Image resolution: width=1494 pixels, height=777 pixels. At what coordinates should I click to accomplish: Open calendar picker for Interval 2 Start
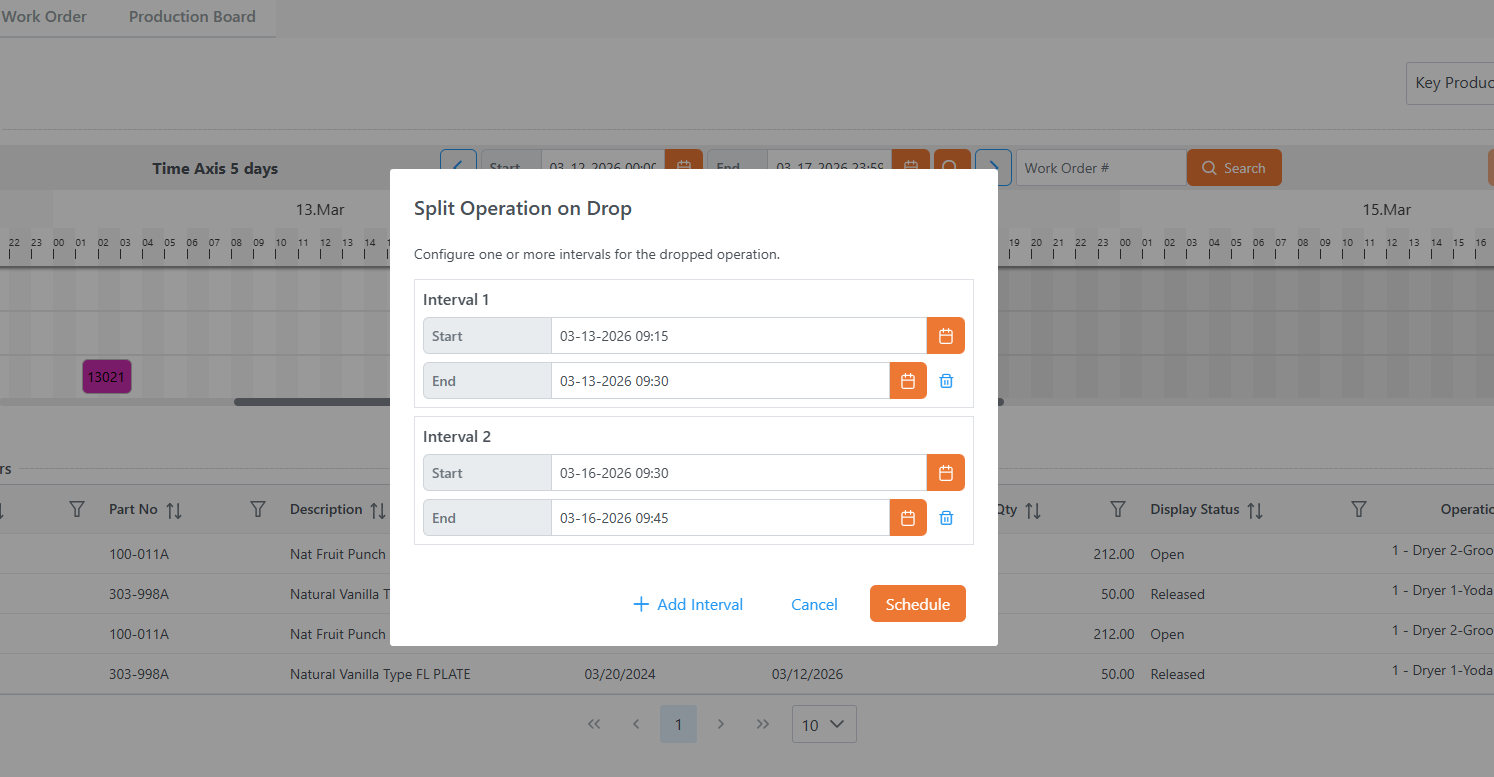tap(945, 473)
